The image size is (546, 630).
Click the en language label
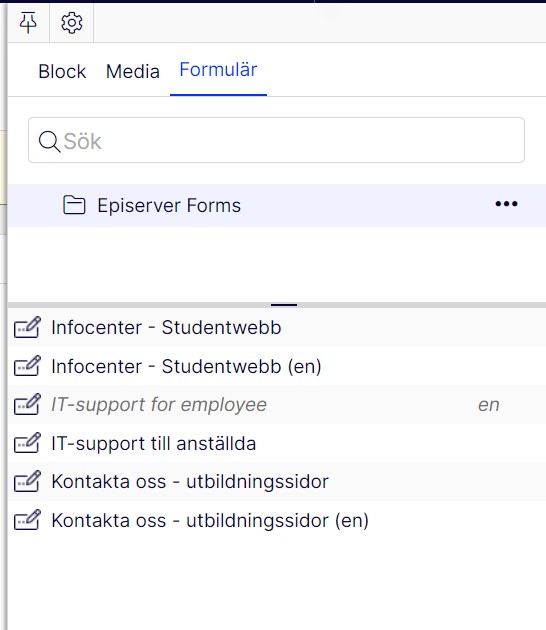[489, 405]
